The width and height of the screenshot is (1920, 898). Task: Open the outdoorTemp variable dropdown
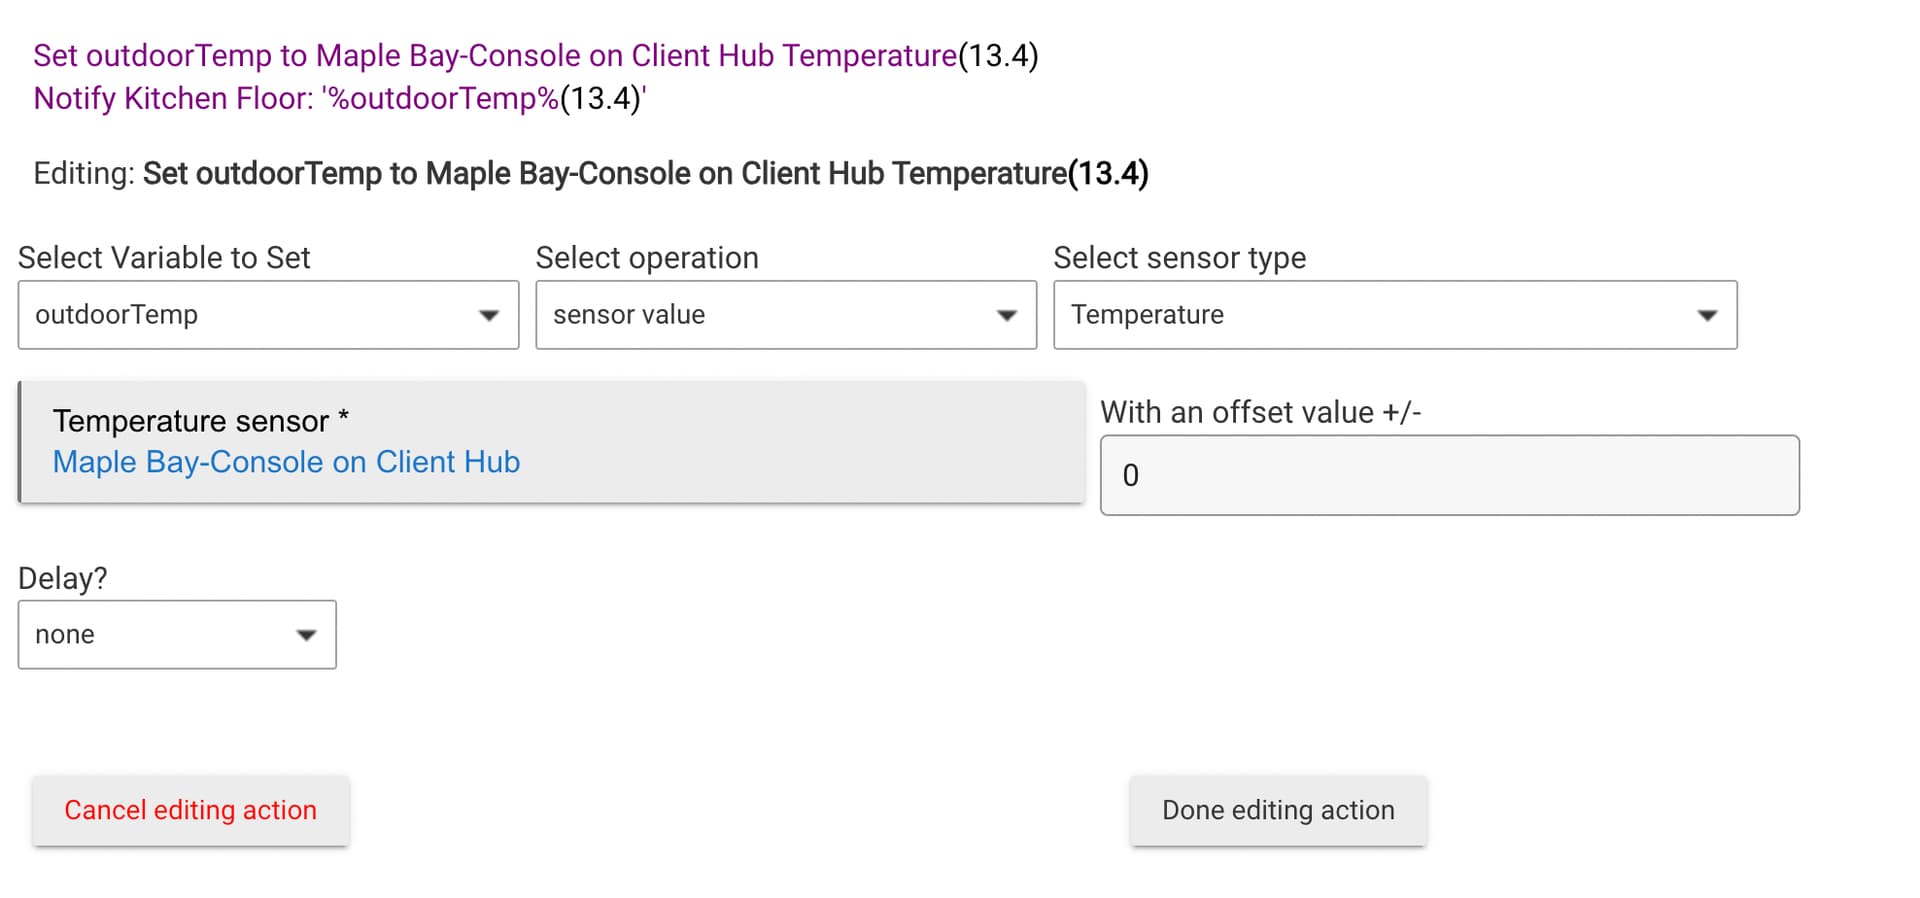tap(268, 315)
